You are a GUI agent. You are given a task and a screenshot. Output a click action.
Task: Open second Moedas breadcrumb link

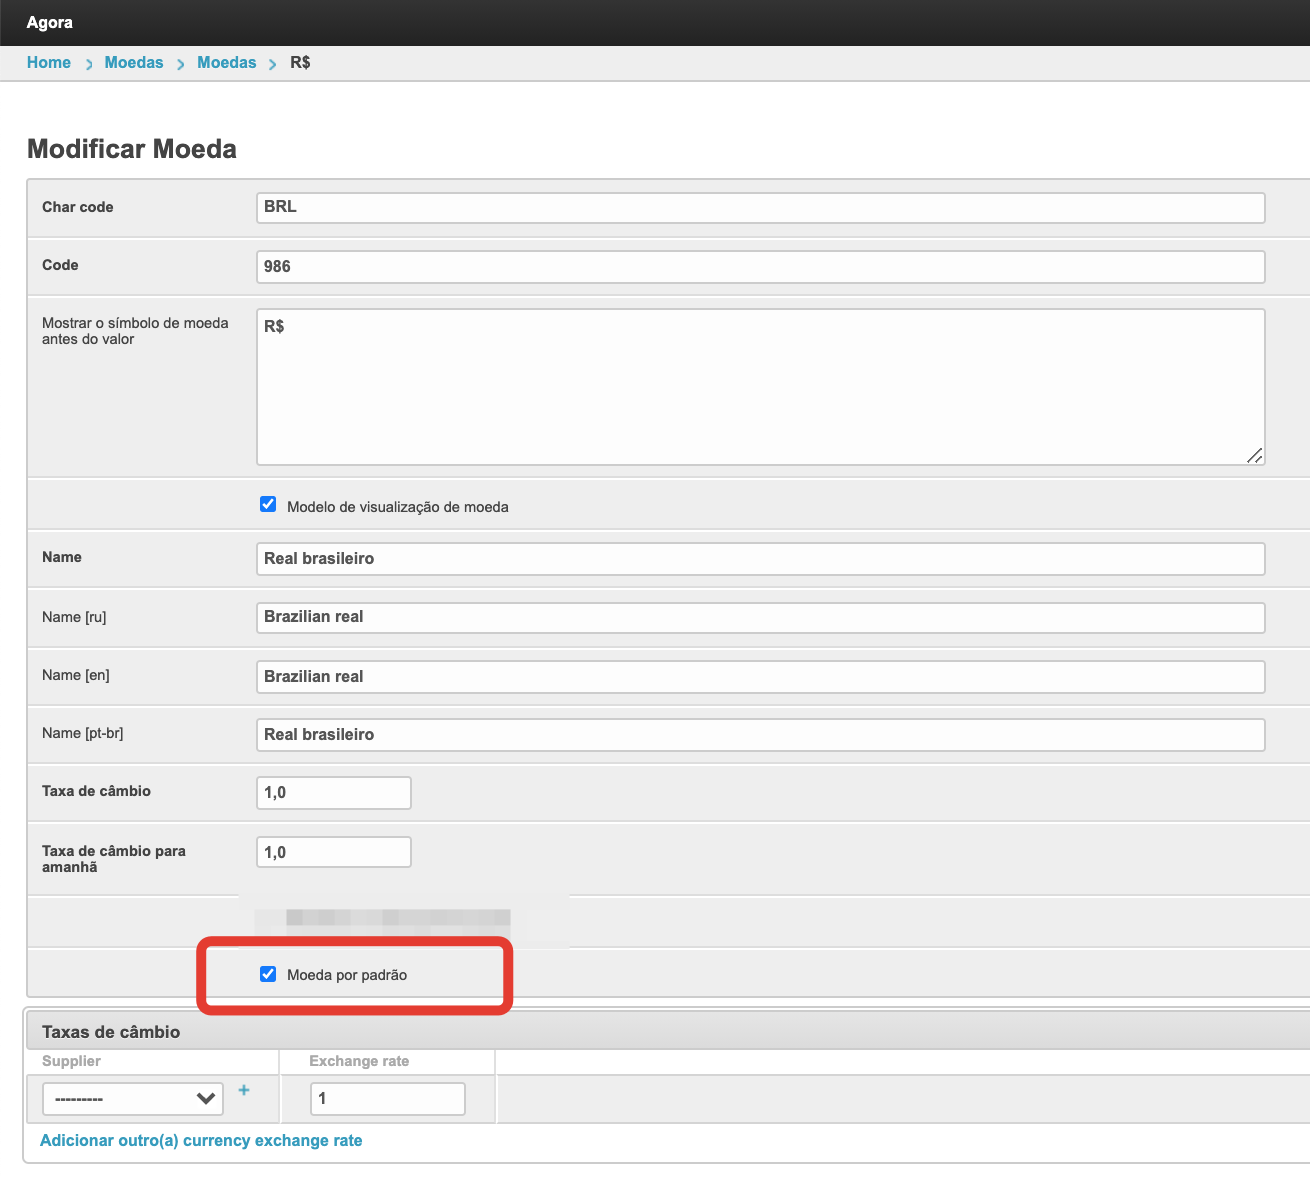(226, 63)
